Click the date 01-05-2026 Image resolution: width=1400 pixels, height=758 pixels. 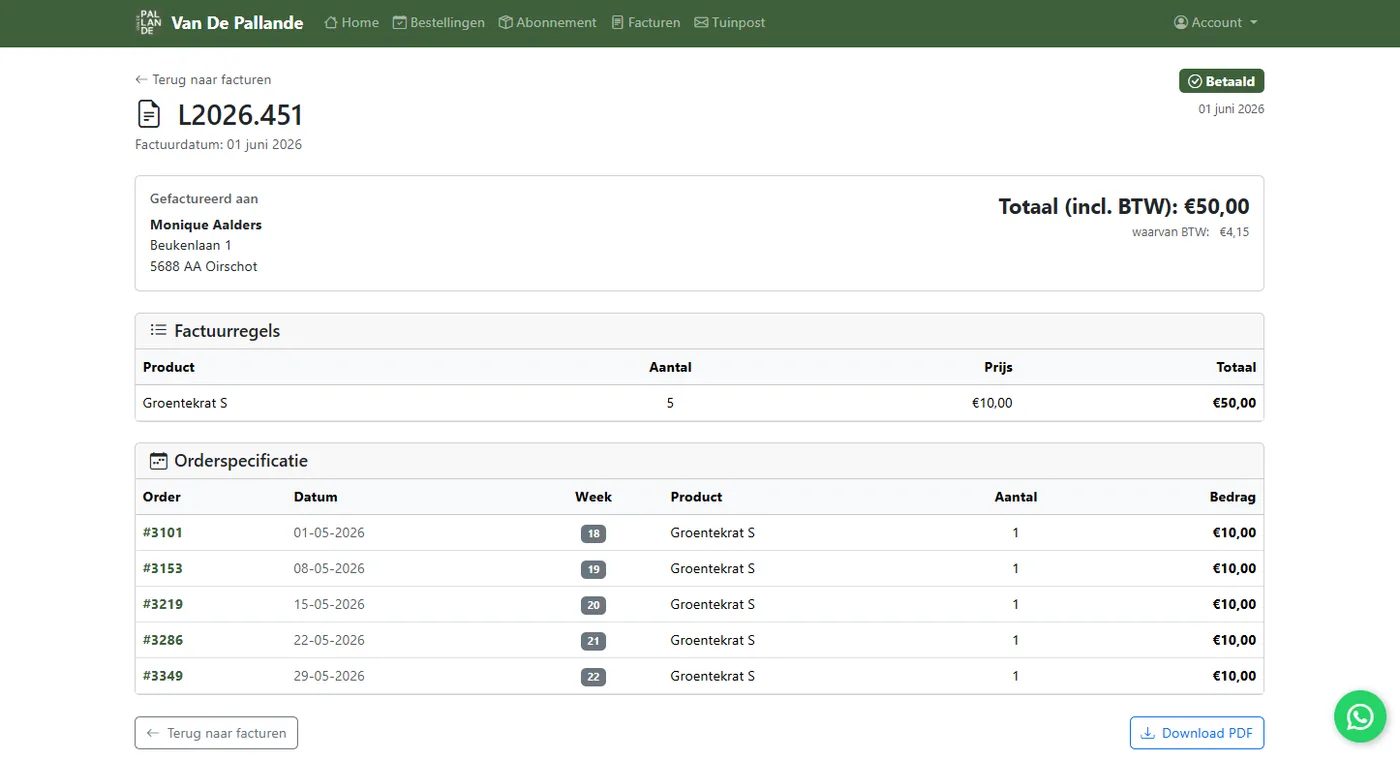click(329, 533)
